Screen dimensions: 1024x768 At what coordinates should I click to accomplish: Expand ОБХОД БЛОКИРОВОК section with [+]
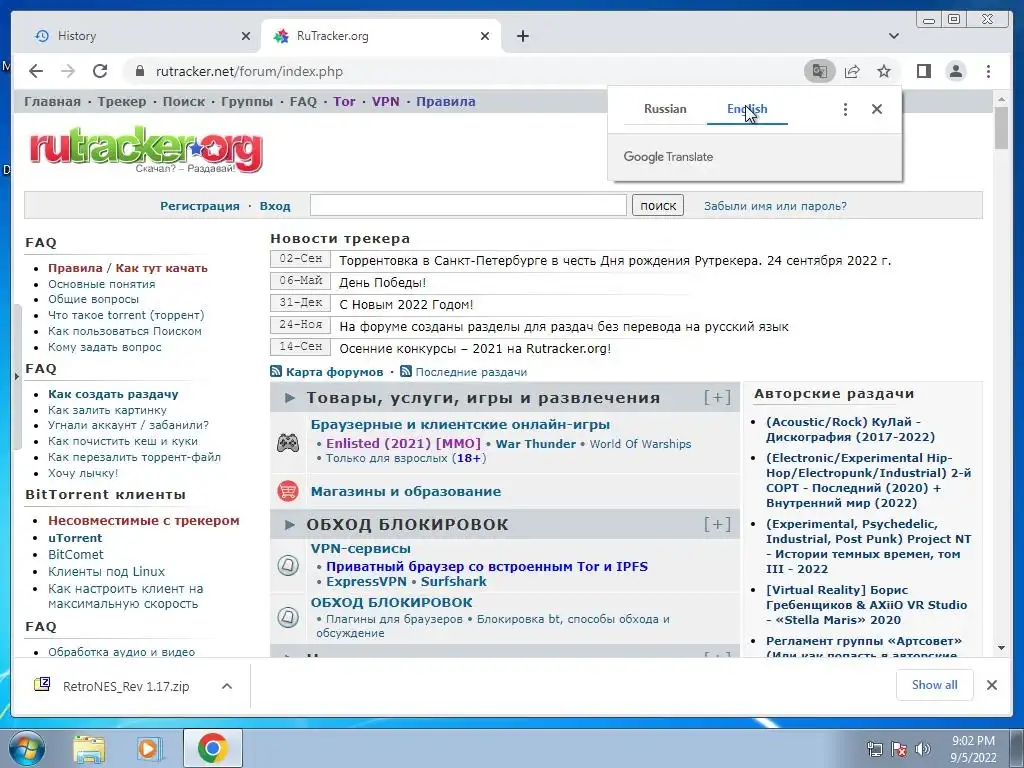(x=717, y=524)
